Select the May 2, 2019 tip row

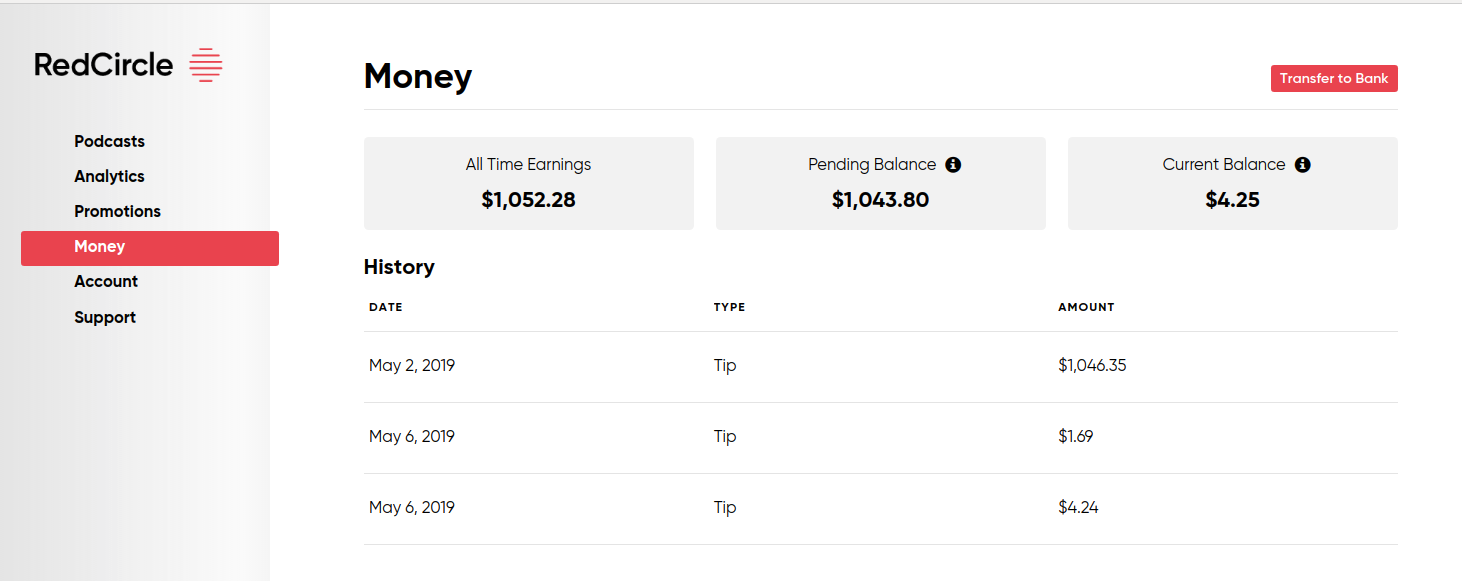(x=881, y=367)
